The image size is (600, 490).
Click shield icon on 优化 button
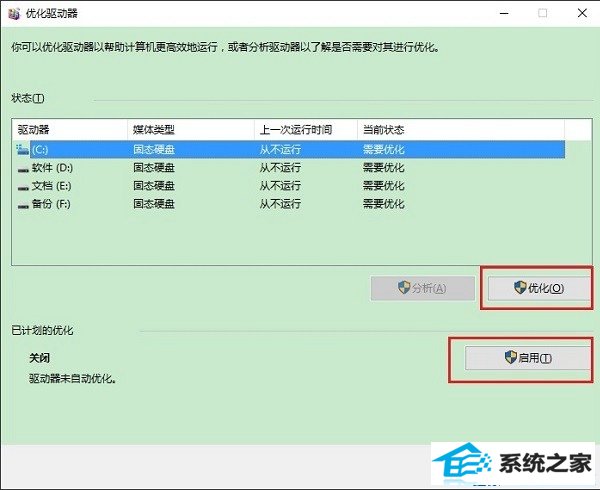pyautogui.click(x=520, y=287)
